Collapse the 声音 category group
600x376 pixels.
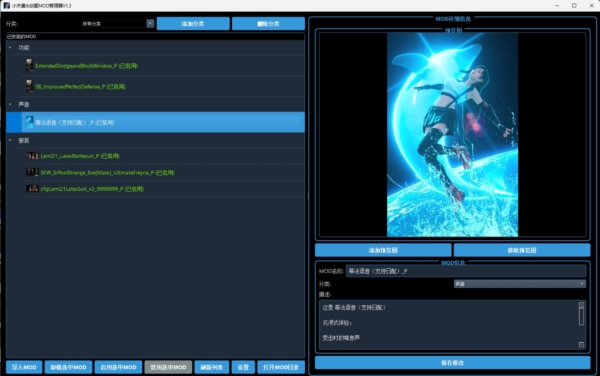pyautogui.click(x=10, y=104)
